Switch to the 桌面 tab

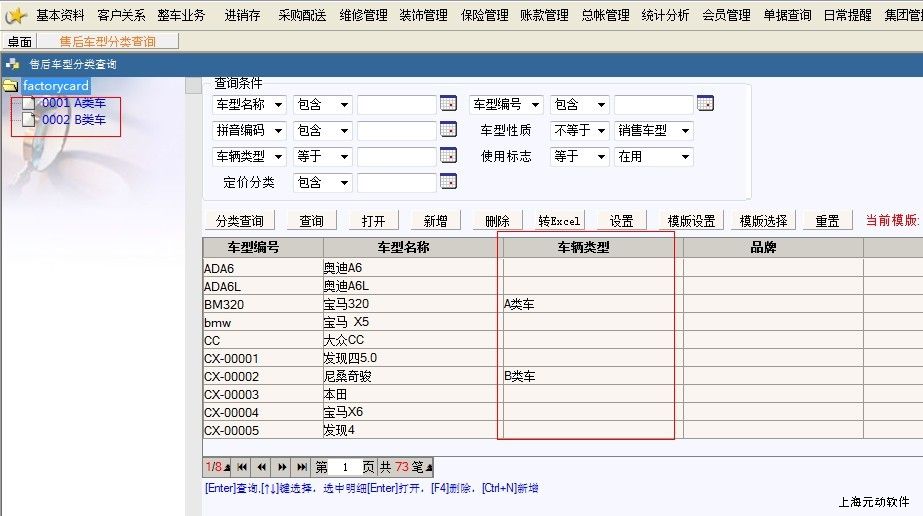[x=19, y=42]
